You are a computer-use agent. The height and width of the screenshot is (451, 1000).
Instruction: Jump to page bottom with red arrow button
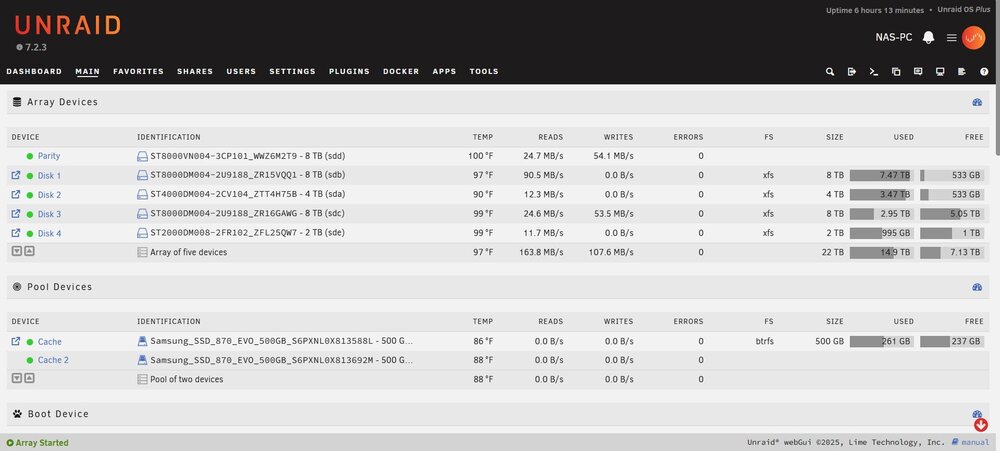point(981,425)
